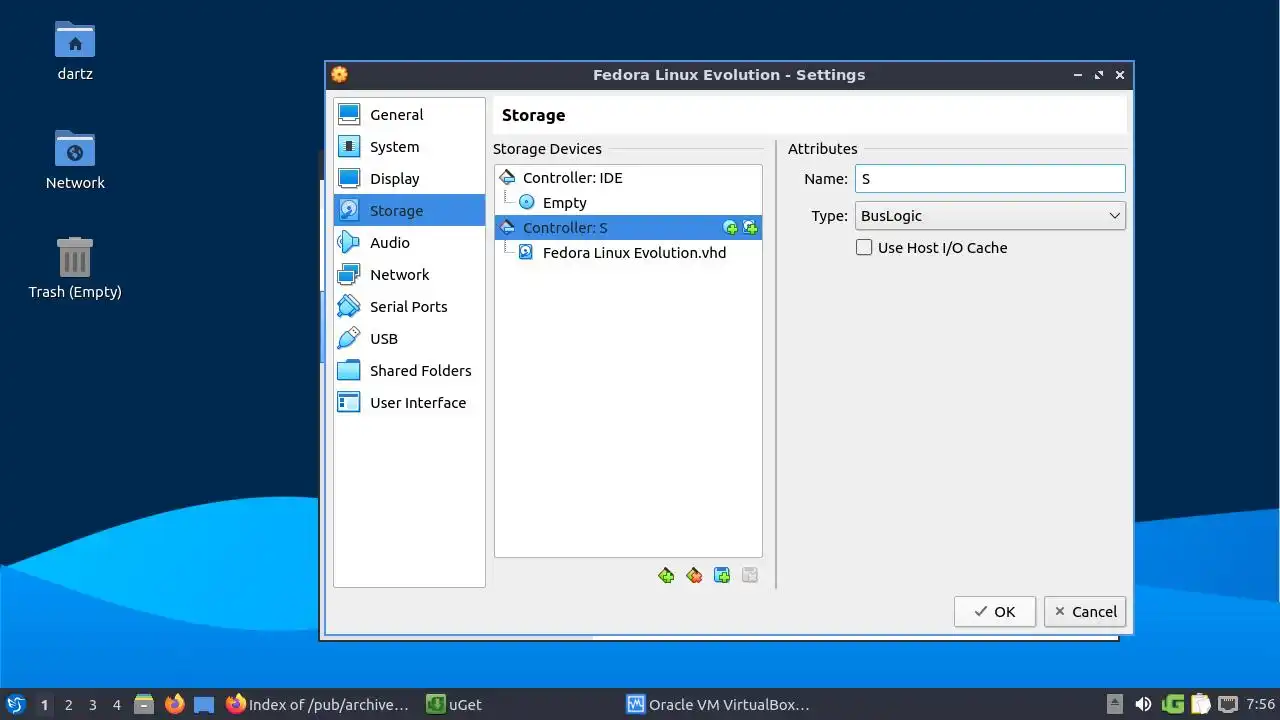
Task: Click the Shared Folders icon
Action: pyautogui.click(x=349, y=371)
